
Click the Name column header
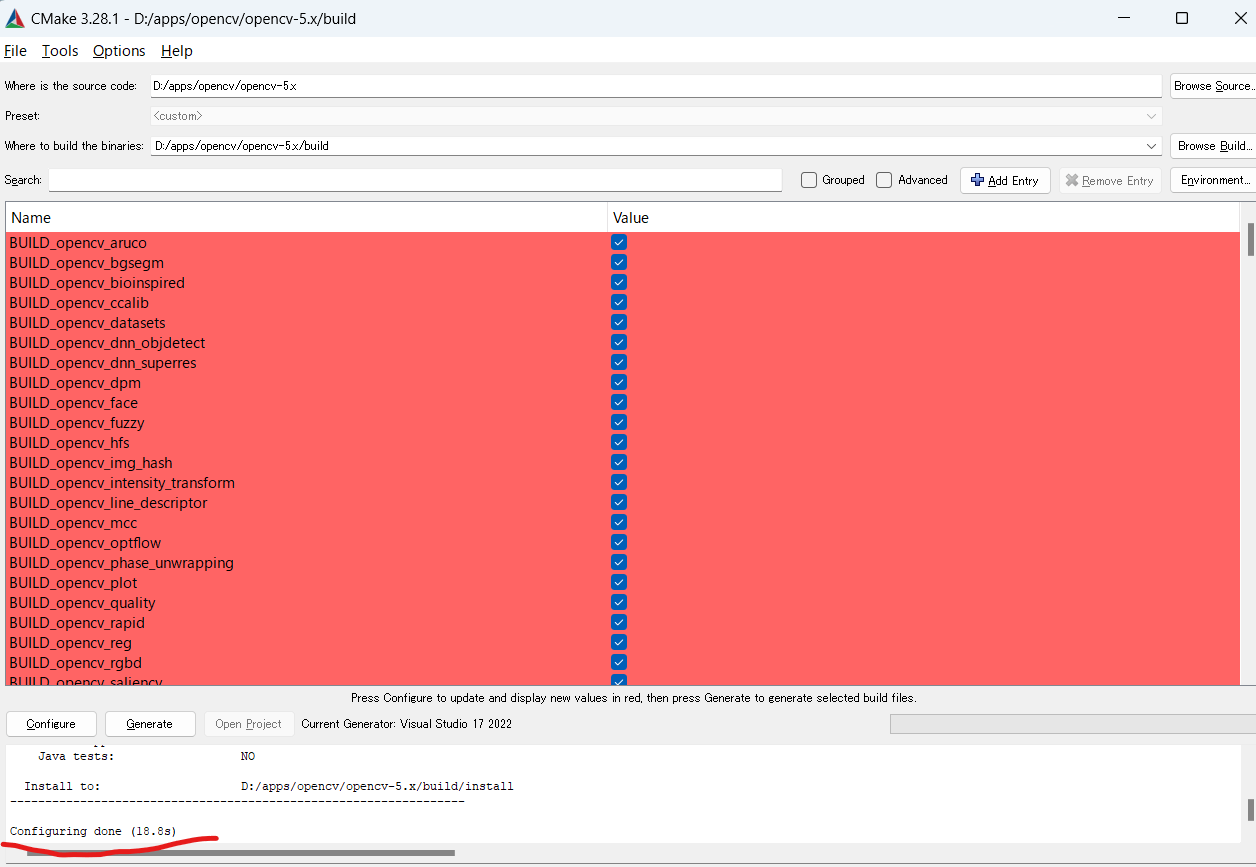tap(306, 217)
